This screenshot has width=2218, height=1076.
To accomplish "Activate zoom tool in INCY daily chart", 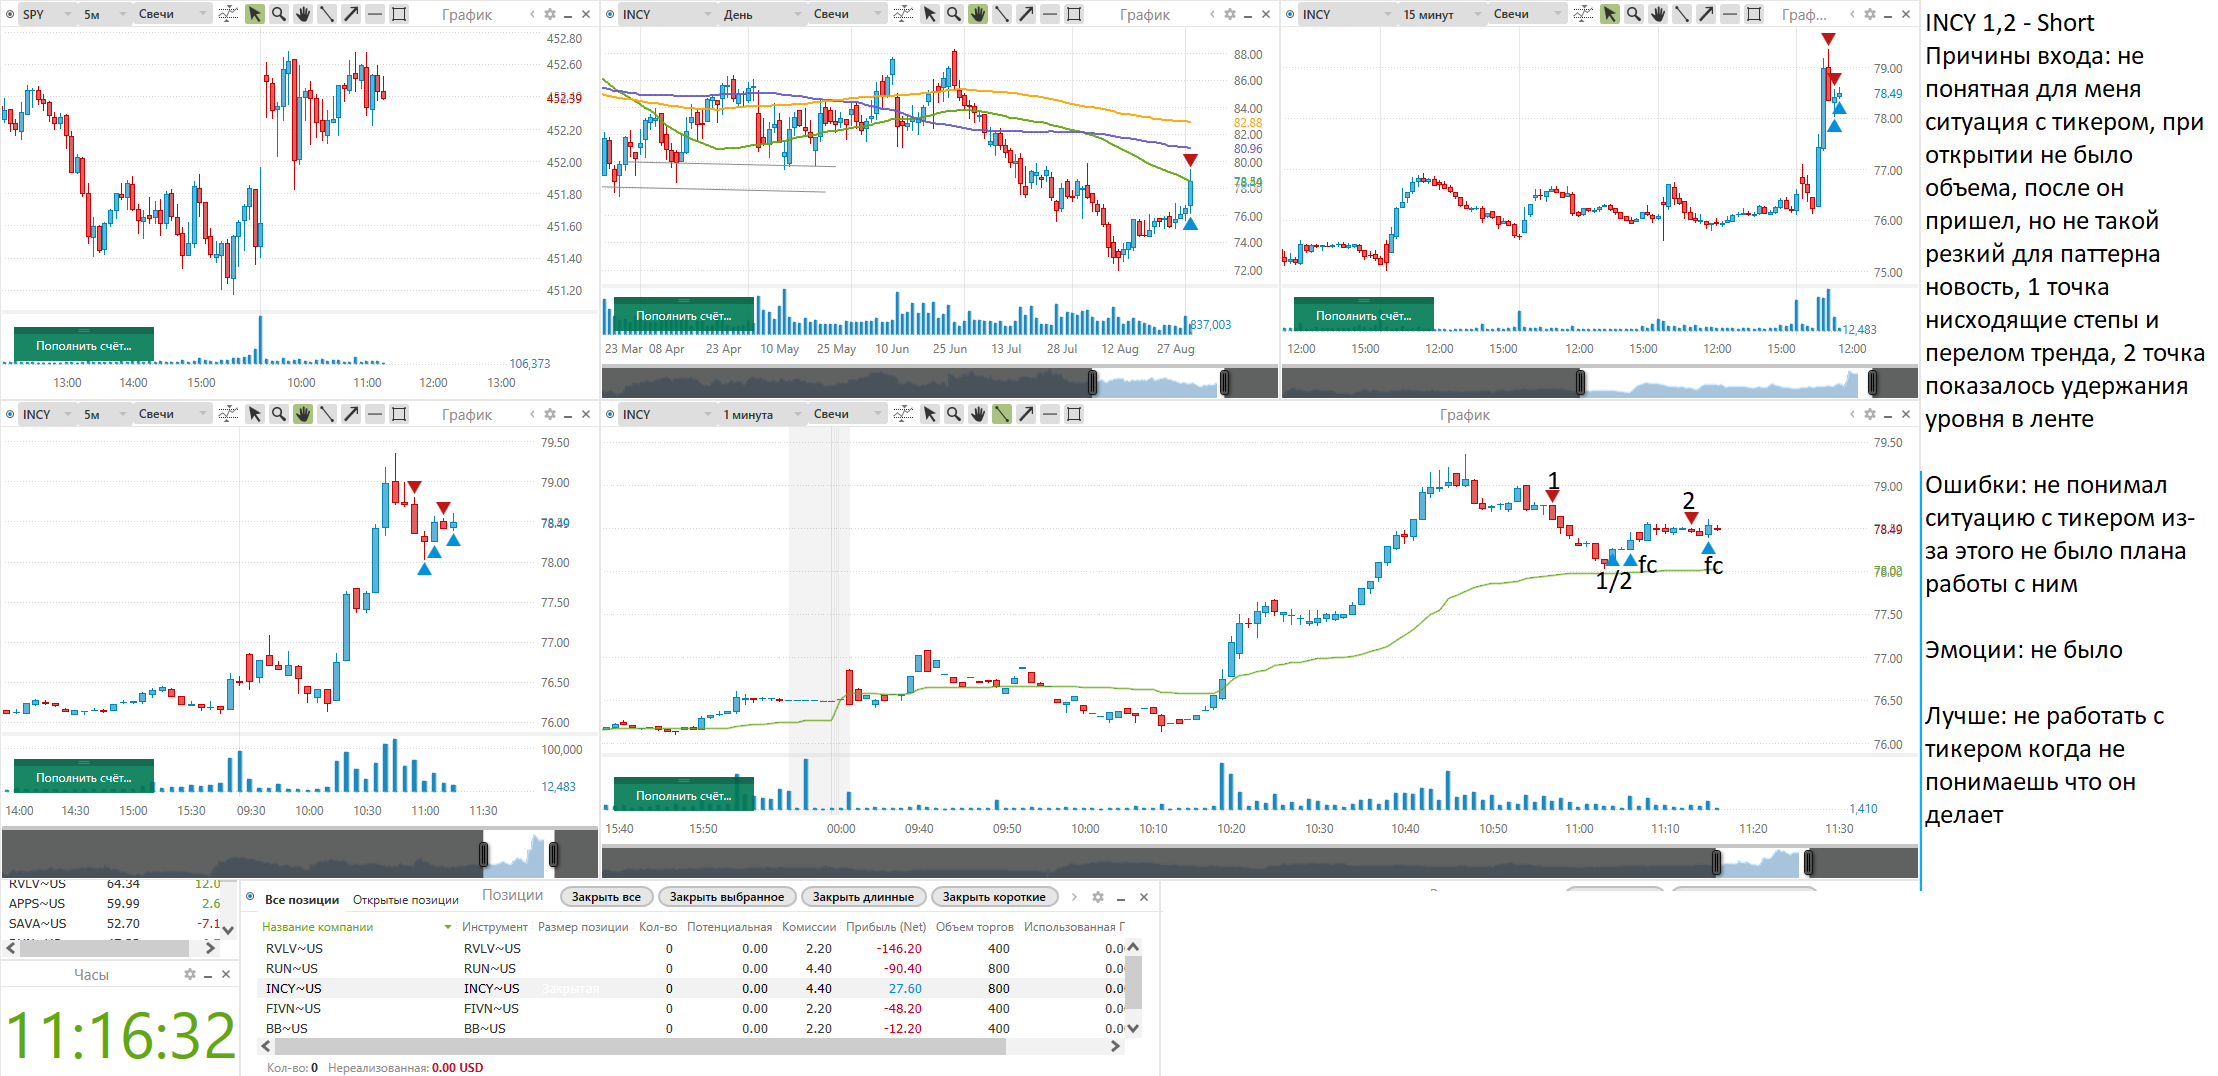I will [x=954, y=14].
